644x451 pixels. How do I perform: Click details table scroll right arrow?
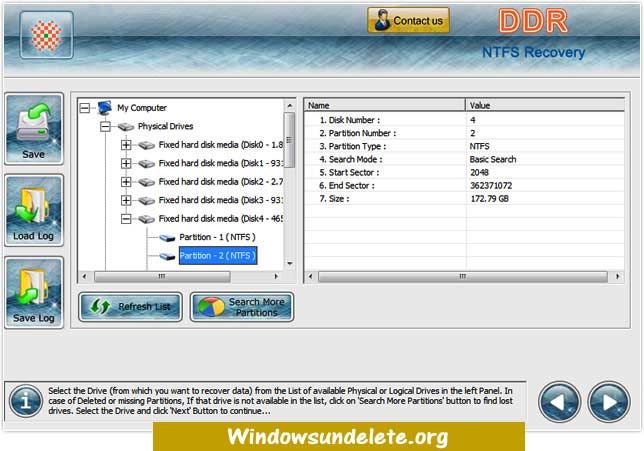coord(618,276)
